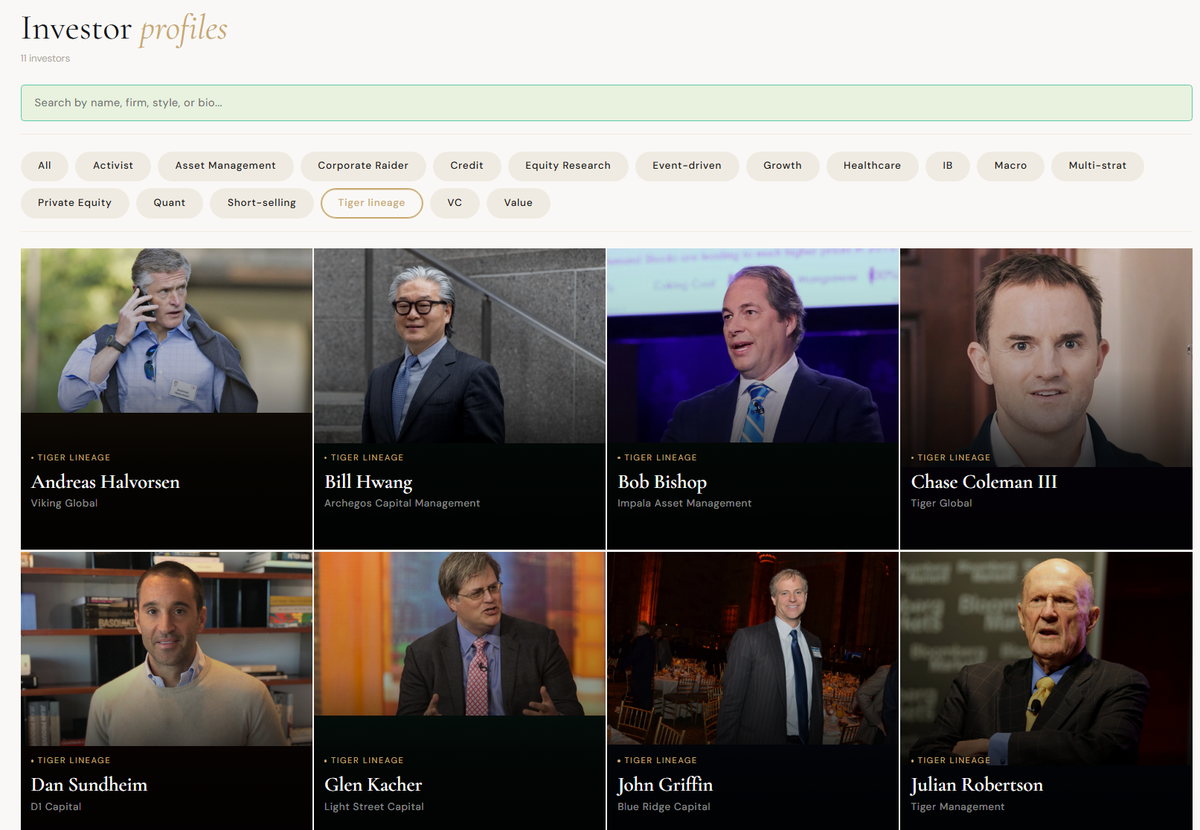This screenshot has width=1200, height=830.
Task: Click the Glen Kacher name heading
Action: click(373, 785)
